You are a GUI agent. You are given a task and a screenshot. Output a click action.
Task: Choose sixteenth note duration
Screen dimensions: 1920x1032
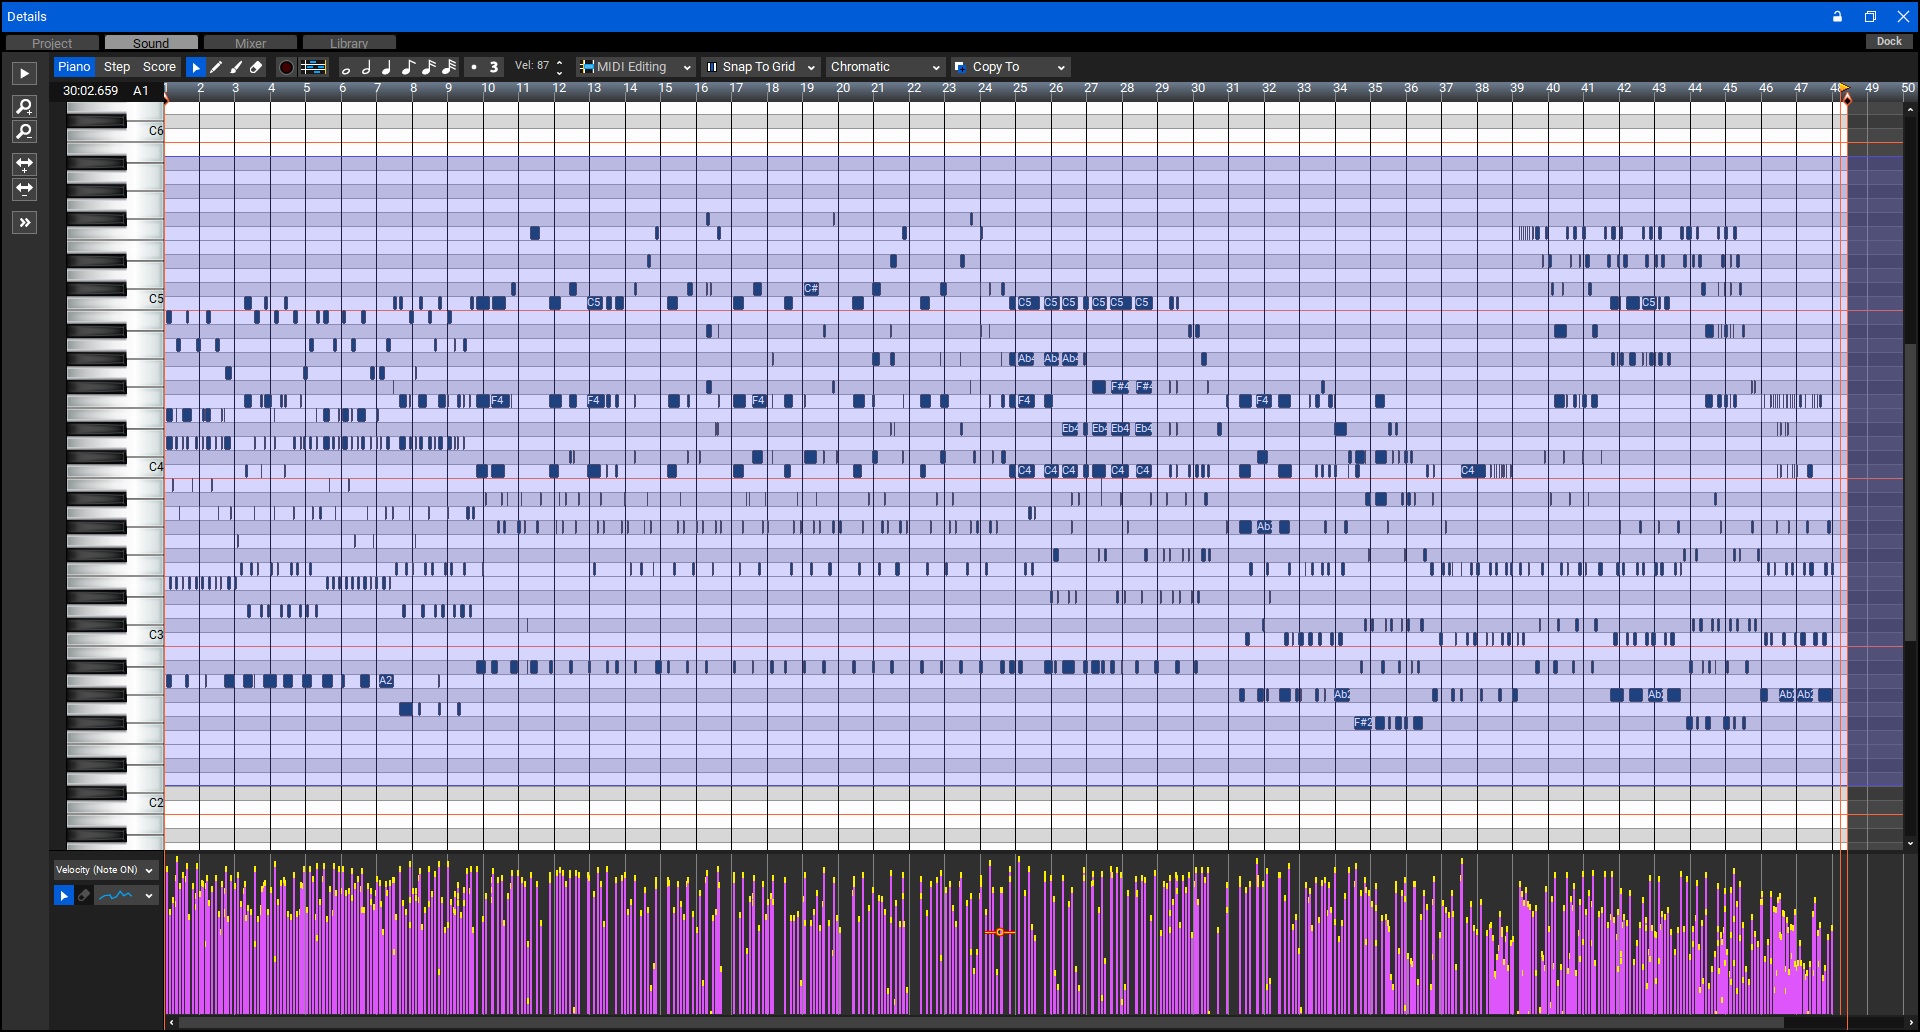[x=428, y=67]
